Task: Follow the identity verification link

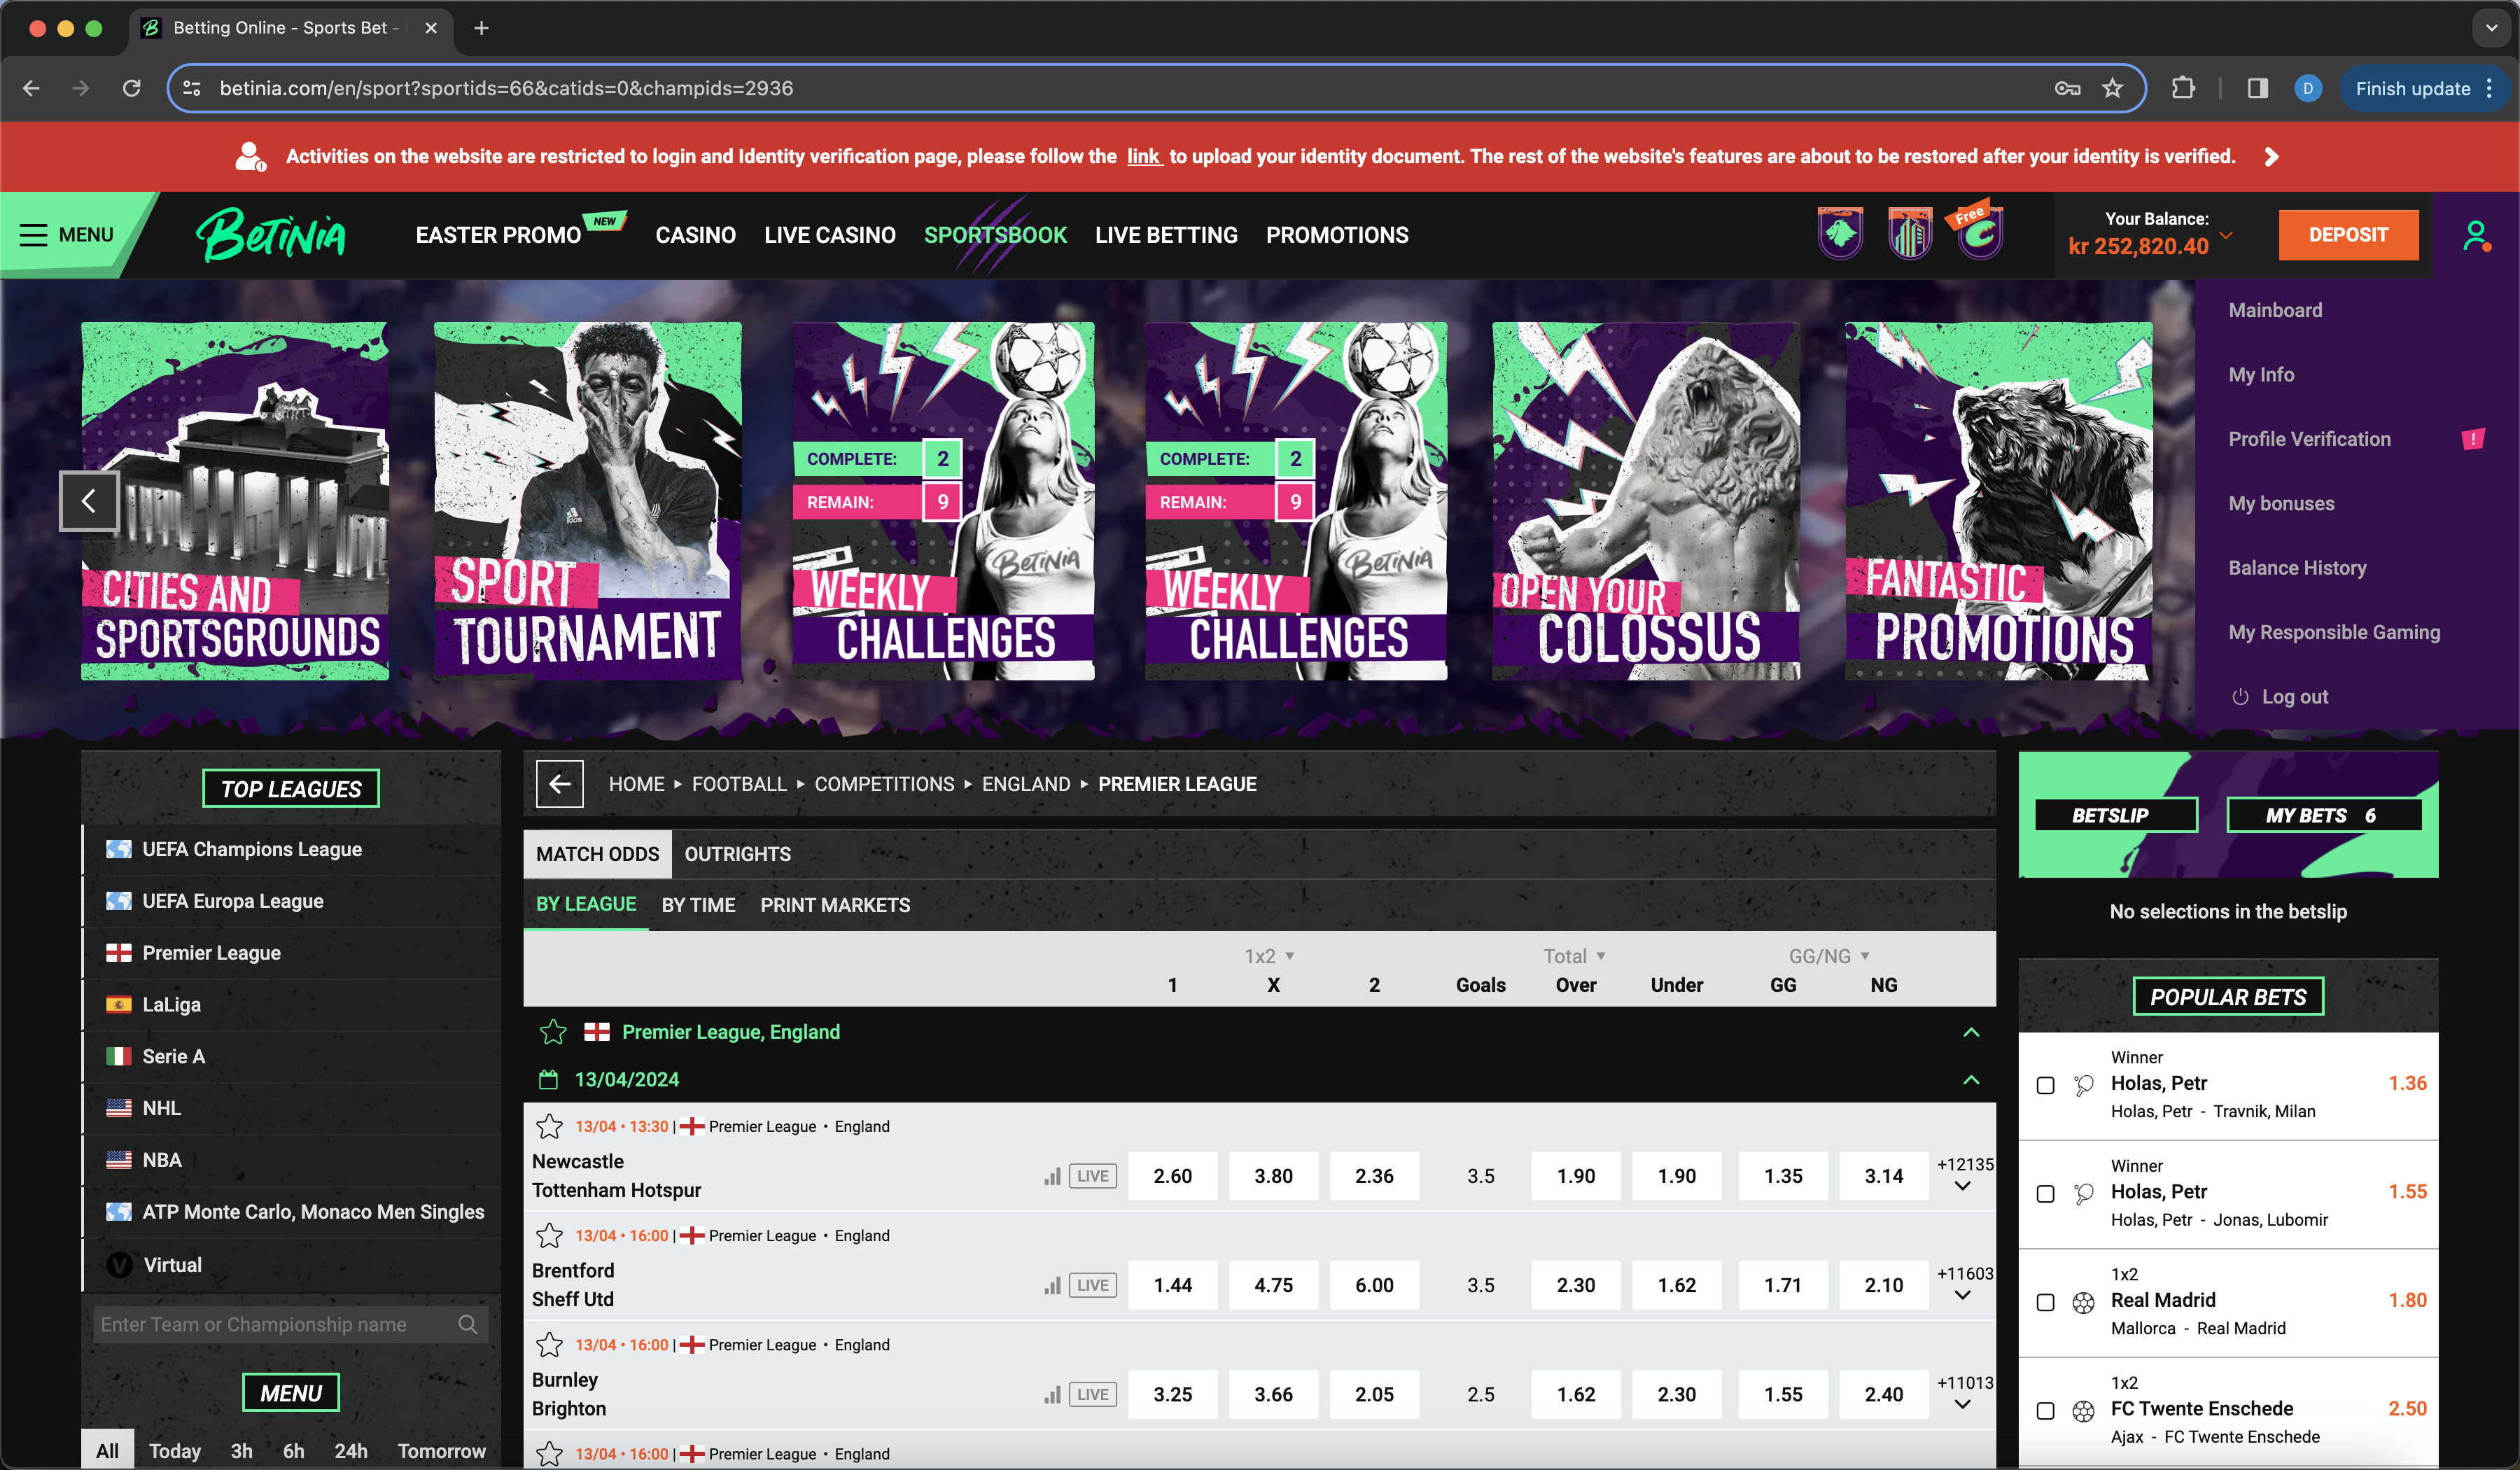Action: (1143, 156)
